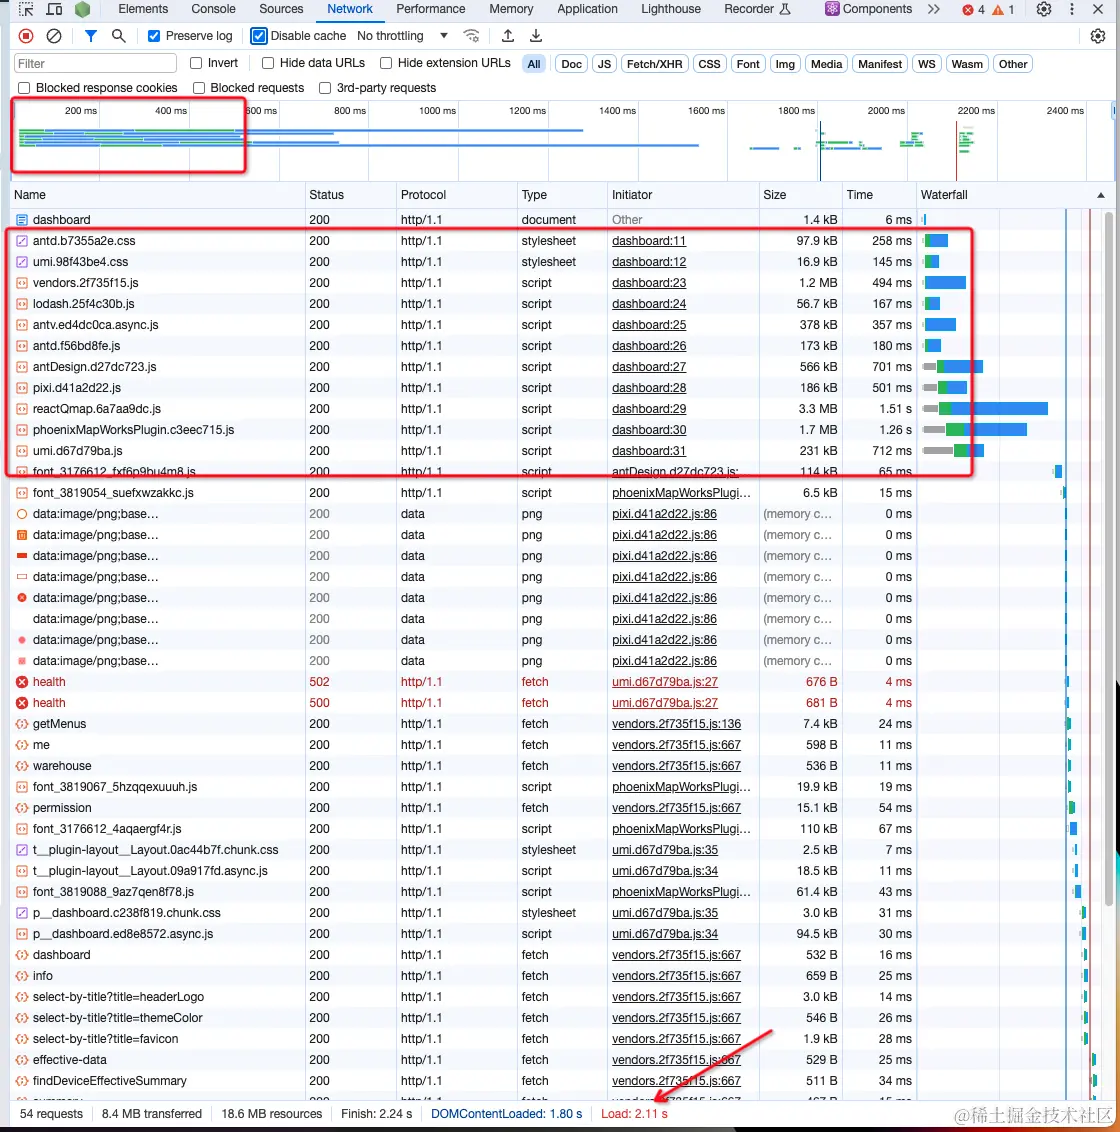The image size is (1120, 1132).
Task: Open the No throttling dropdown
Action: pyautogui.click(x=402, y=36)
